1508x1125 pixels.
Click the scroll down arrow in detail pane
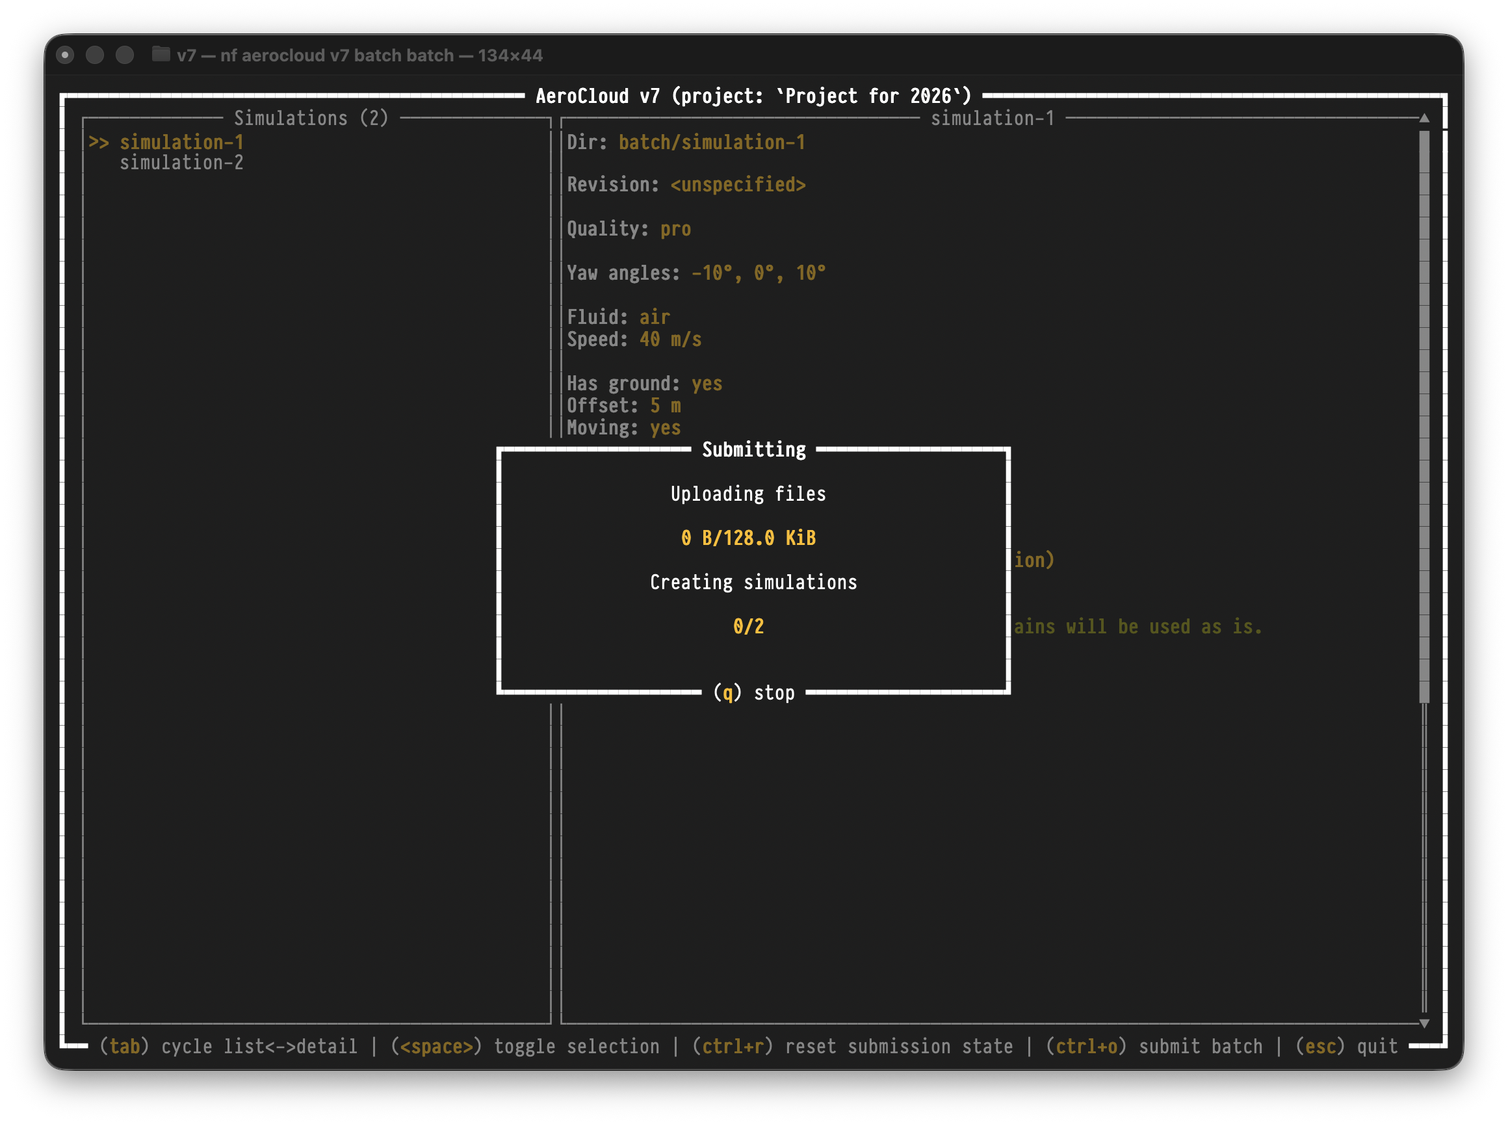[1424, 1023]
